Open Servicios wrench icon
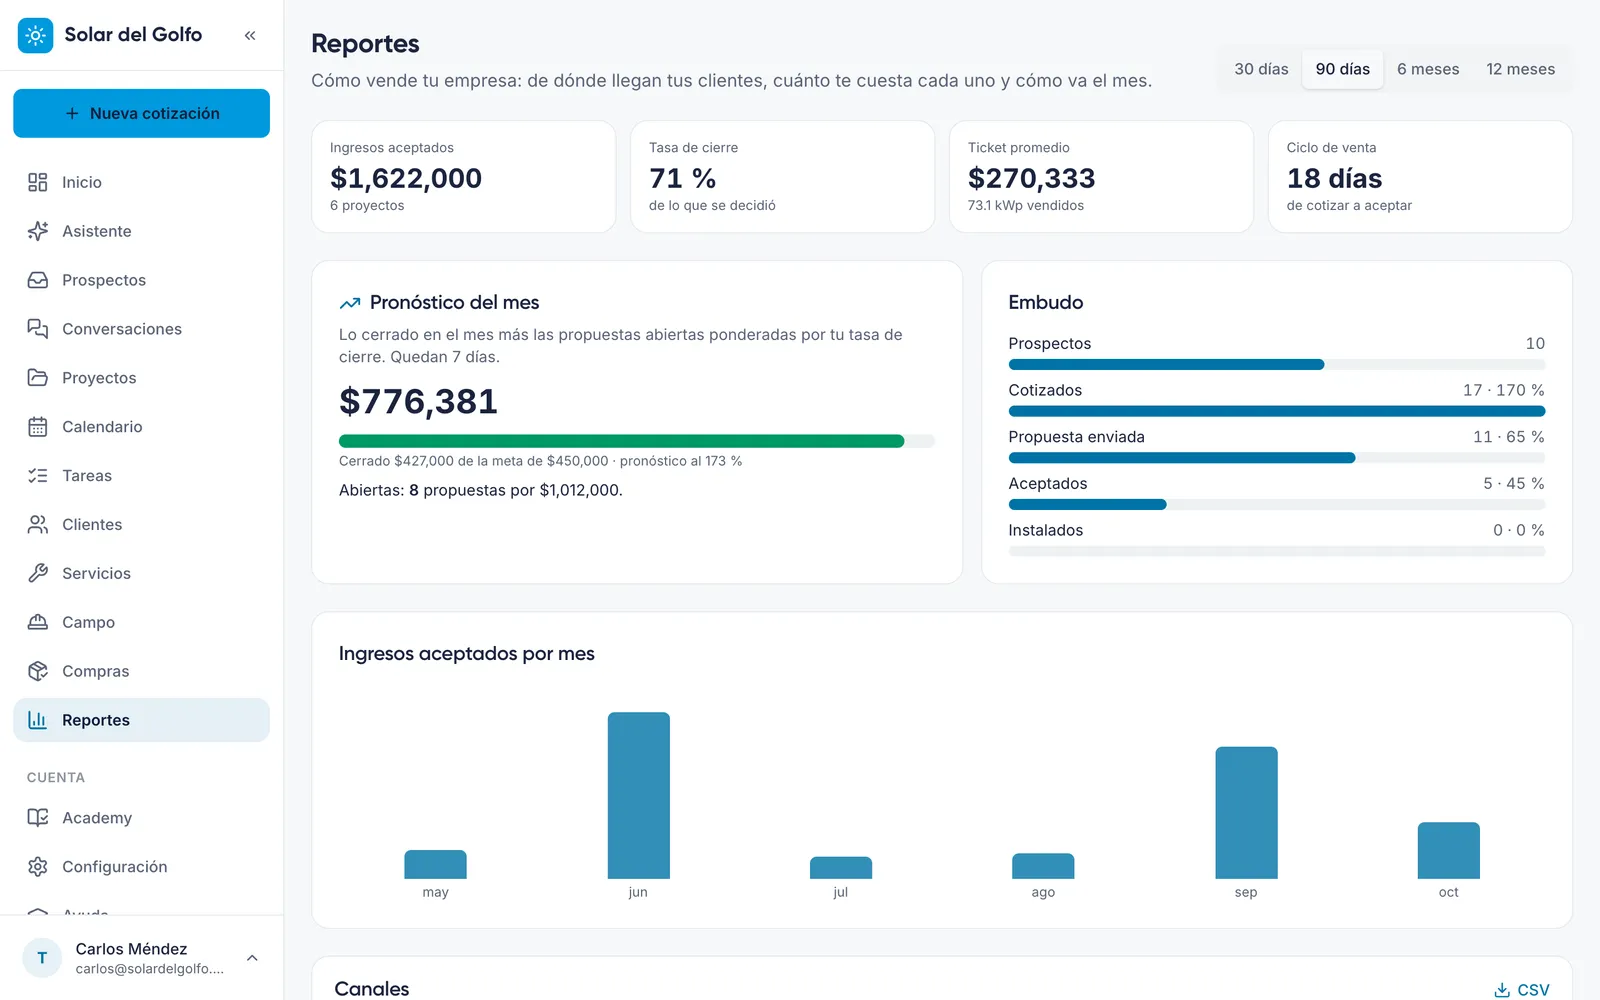The height and width of the screenshot is (1000, 1600). coord(38,573)
